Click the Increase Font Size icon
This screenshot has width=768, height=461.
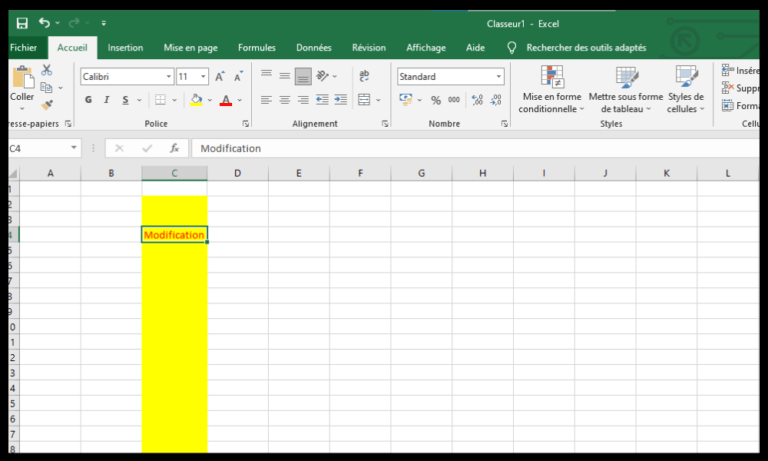220,76
